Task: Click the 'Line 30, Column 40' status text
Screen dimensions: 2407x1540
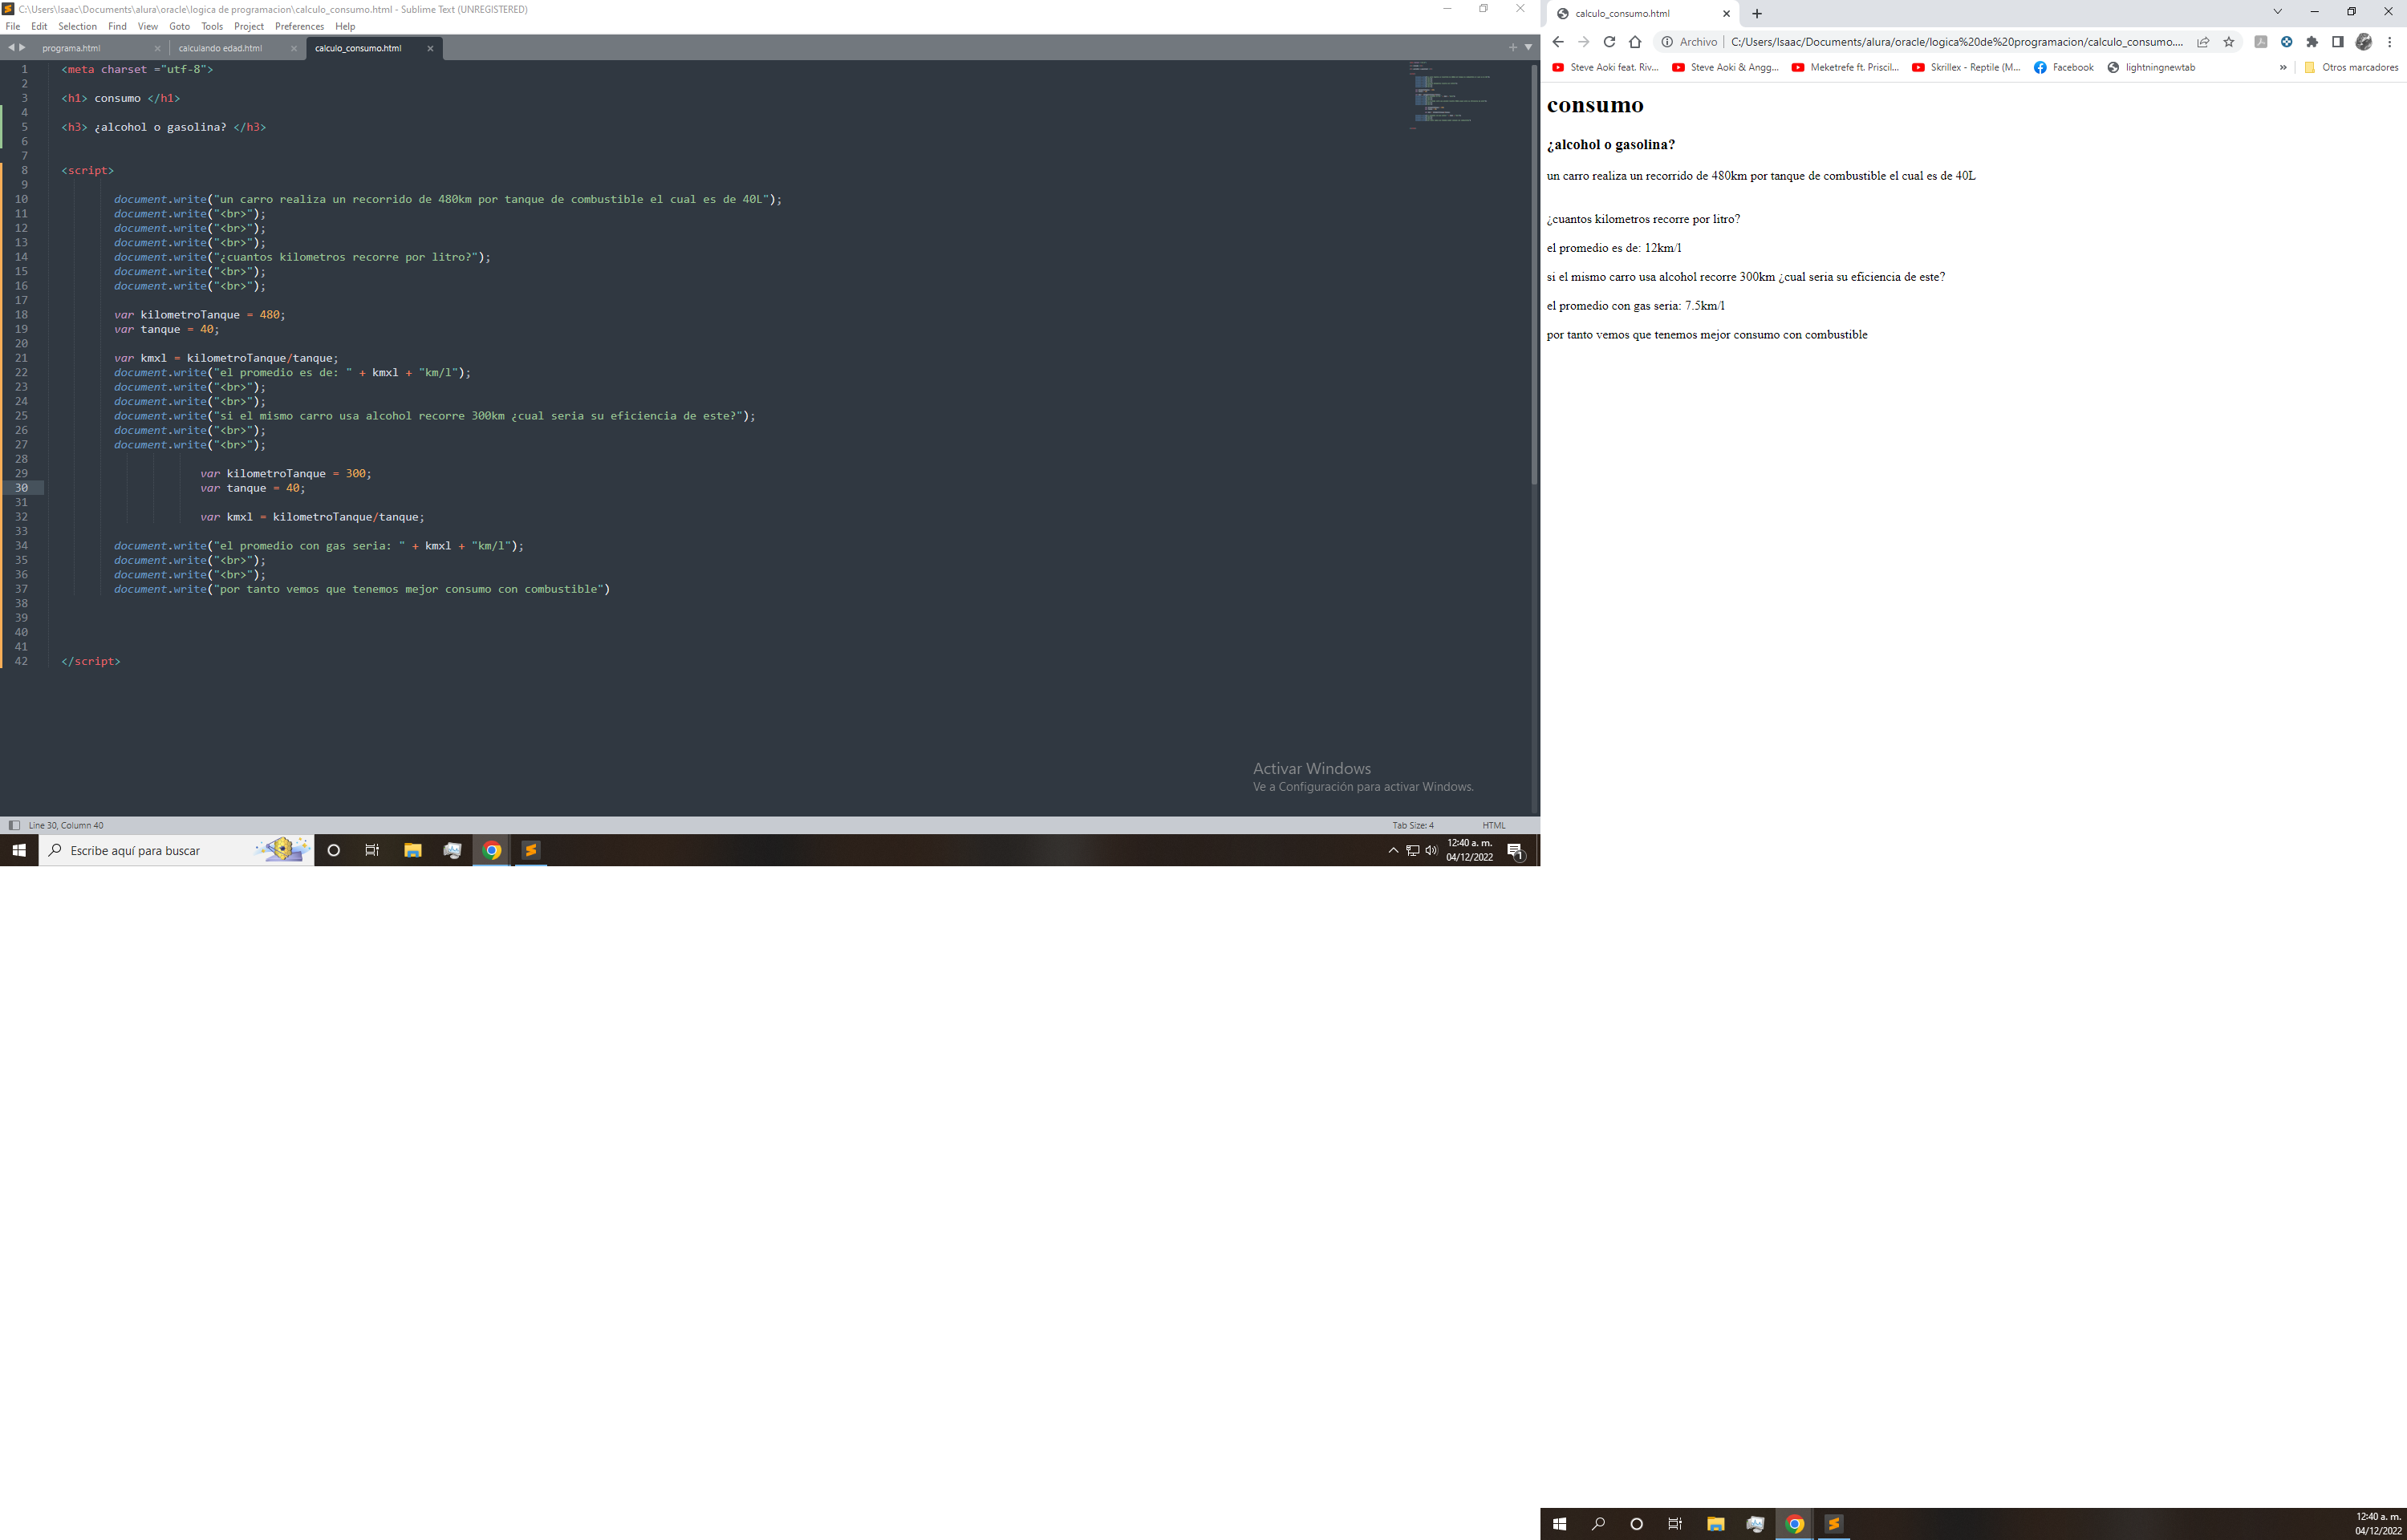Action: click(x=66, y=825)
